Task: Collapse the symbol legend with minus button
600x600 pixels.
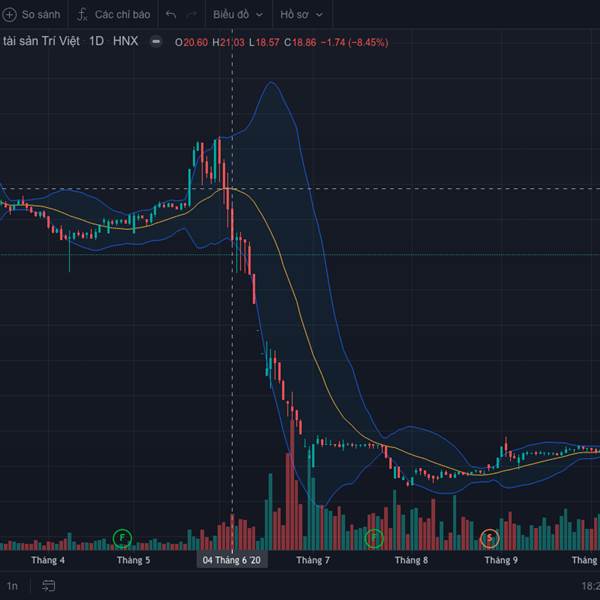Action: coord(156,41)
